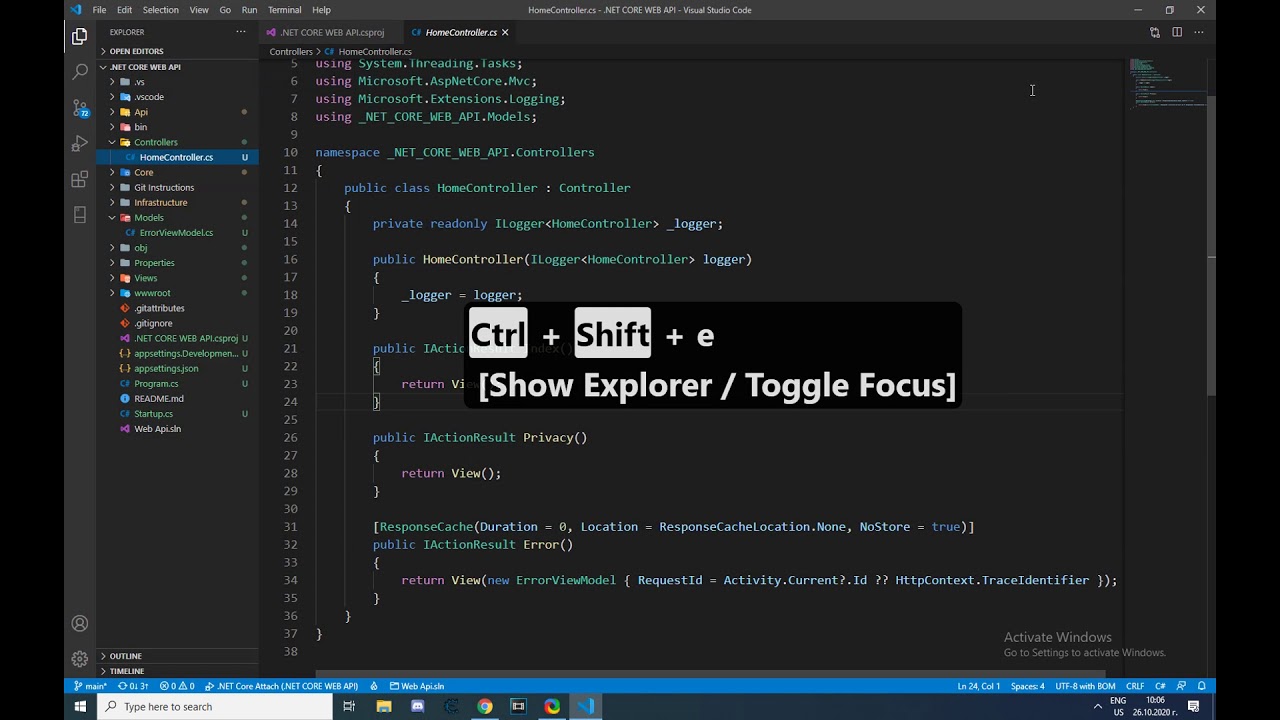Viewport: 1280px width, 720px height.
Task: Click the VS Code logo in title bar
Action: pos(76,10)
